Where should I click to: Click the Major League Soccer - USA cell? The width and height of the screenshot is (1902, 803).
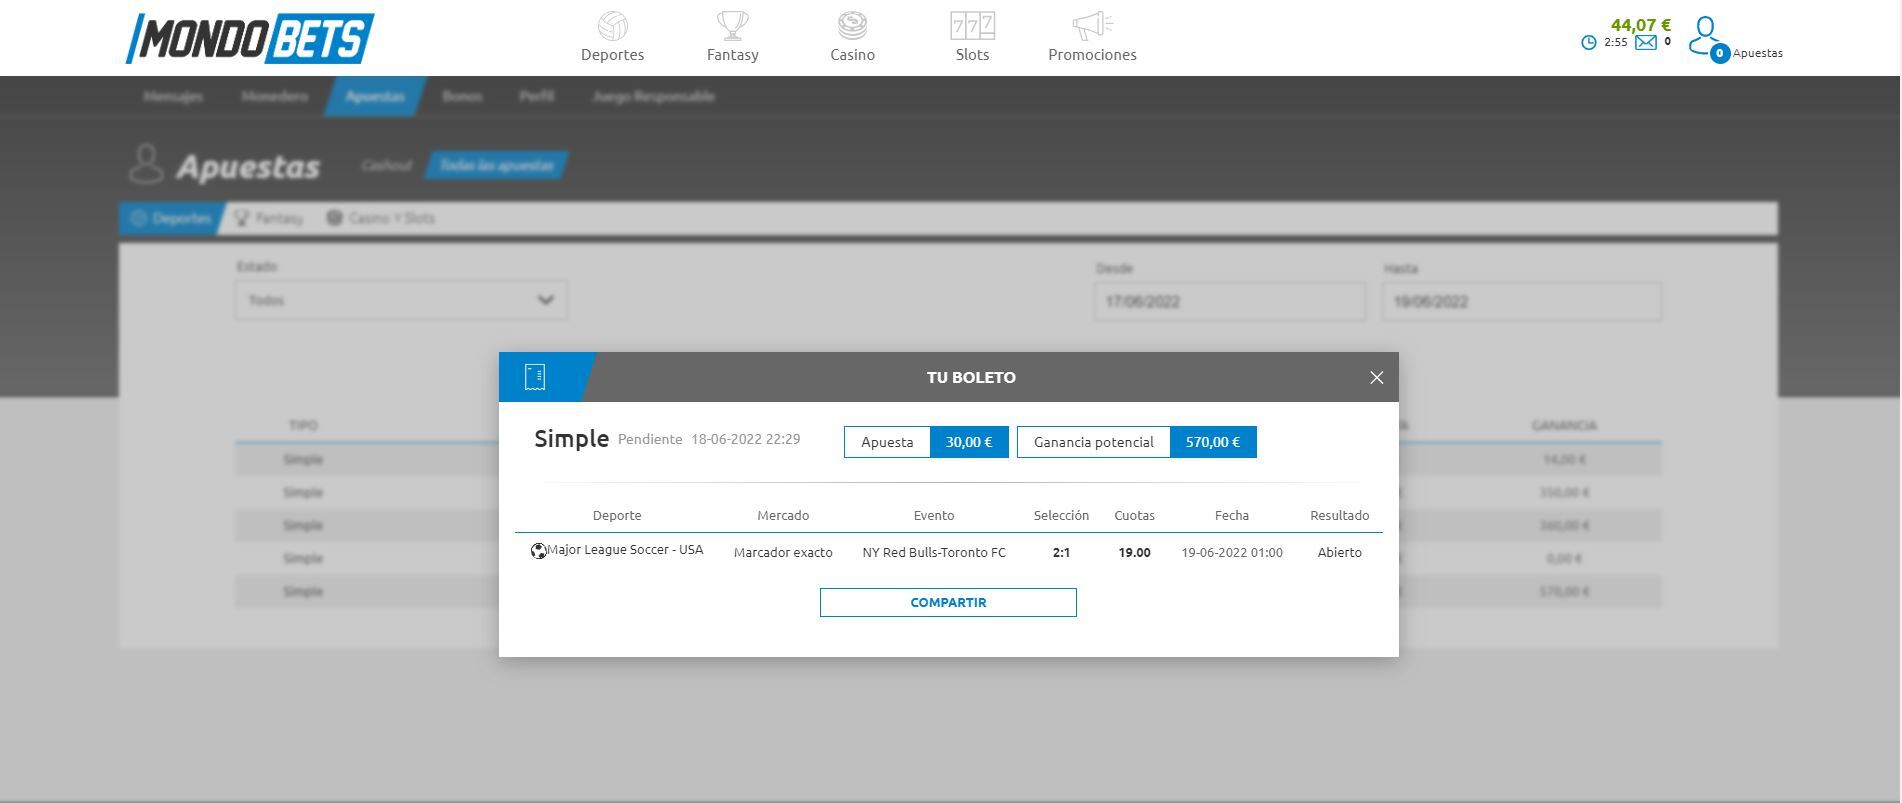tap(625, 550)
